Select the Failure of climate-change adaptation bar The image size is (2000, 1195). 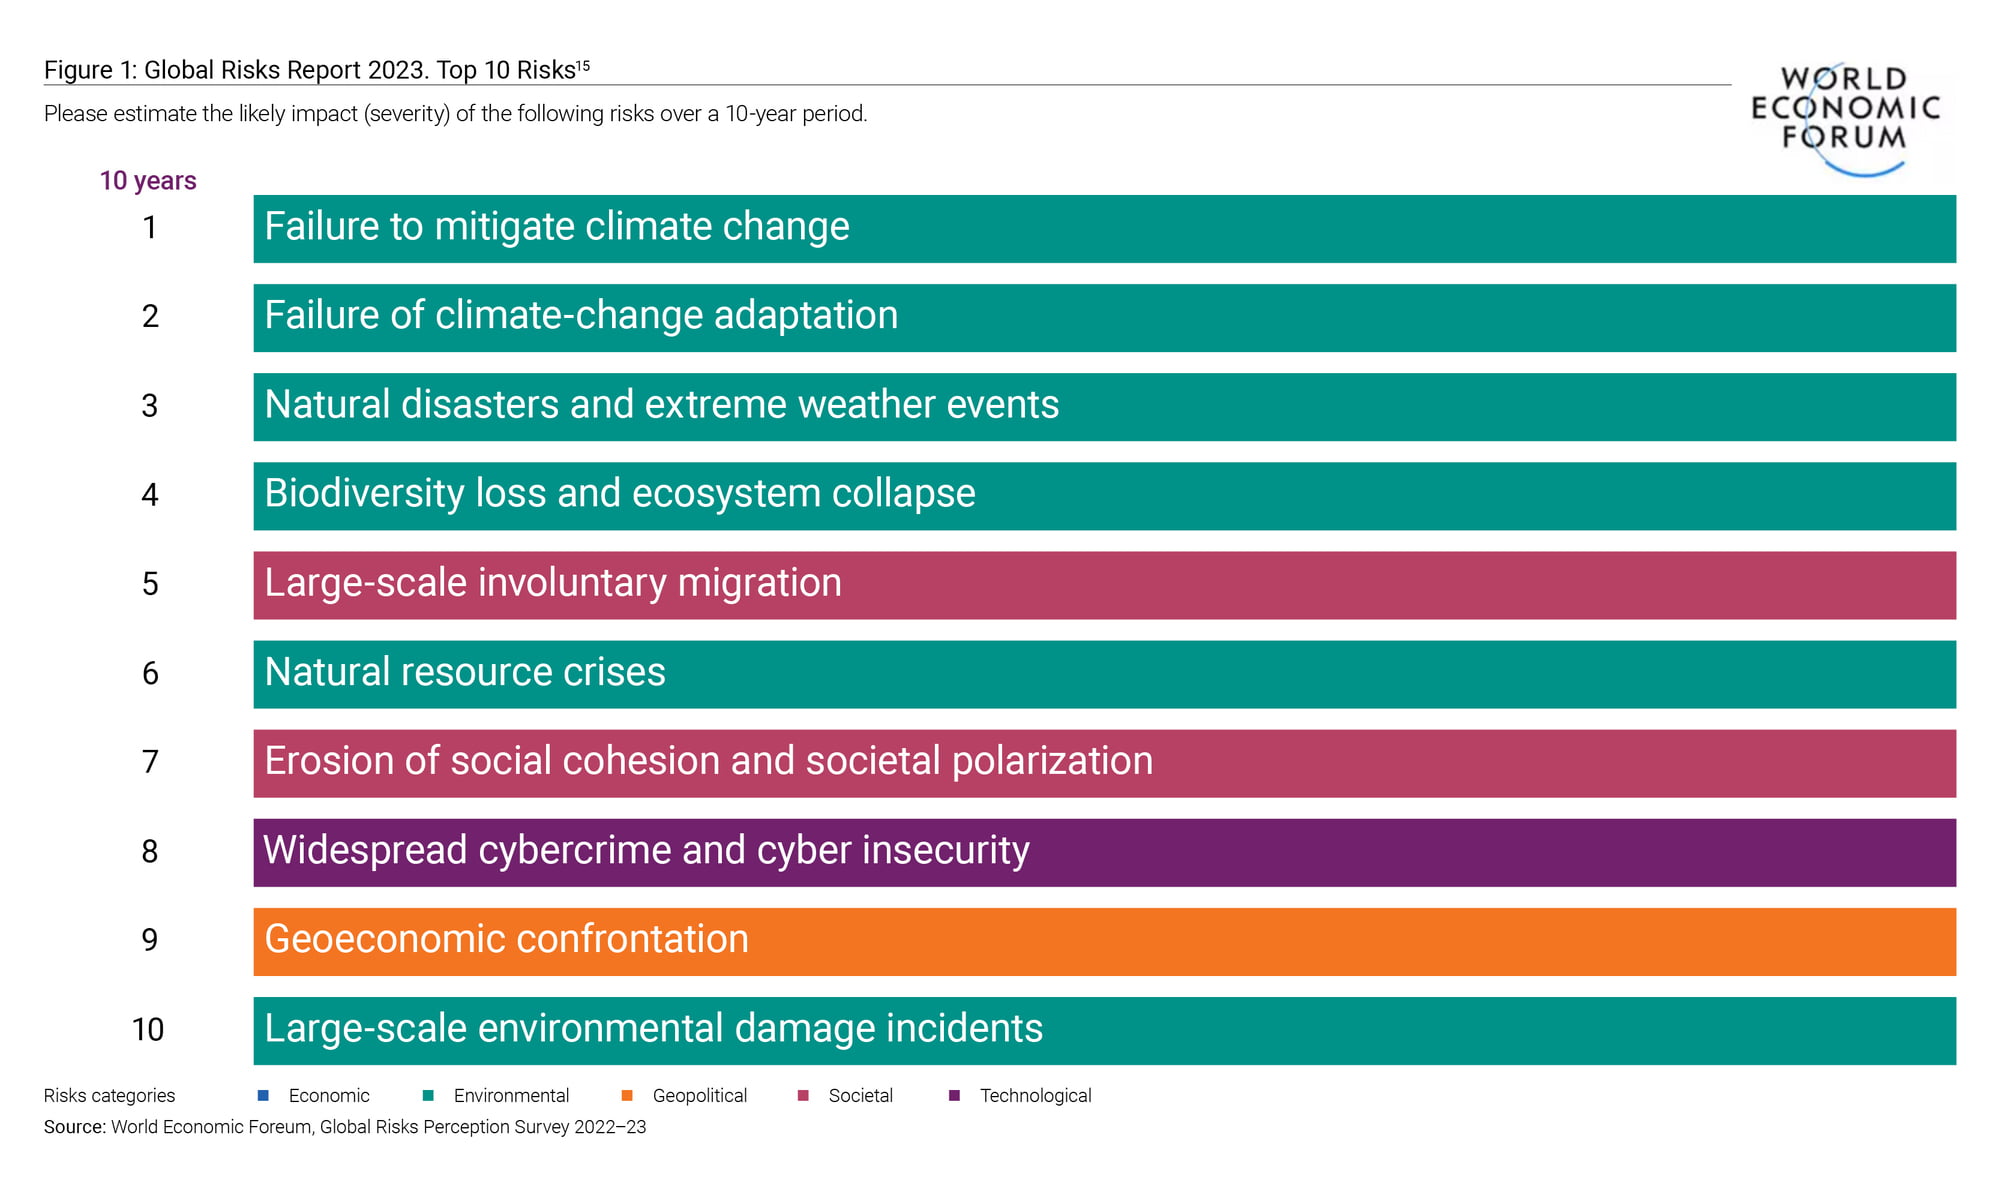coord(1104,318)
